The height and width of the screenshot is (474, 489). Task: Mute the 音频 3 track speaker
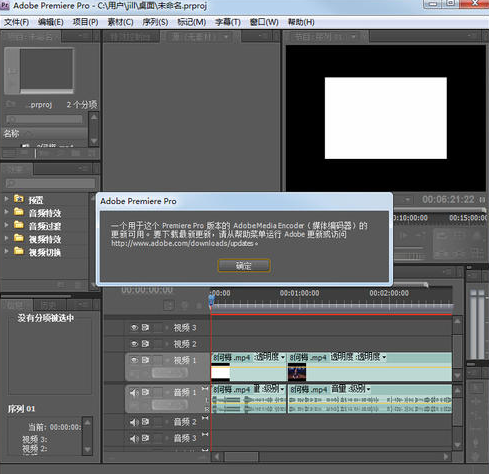coord(134,439)
